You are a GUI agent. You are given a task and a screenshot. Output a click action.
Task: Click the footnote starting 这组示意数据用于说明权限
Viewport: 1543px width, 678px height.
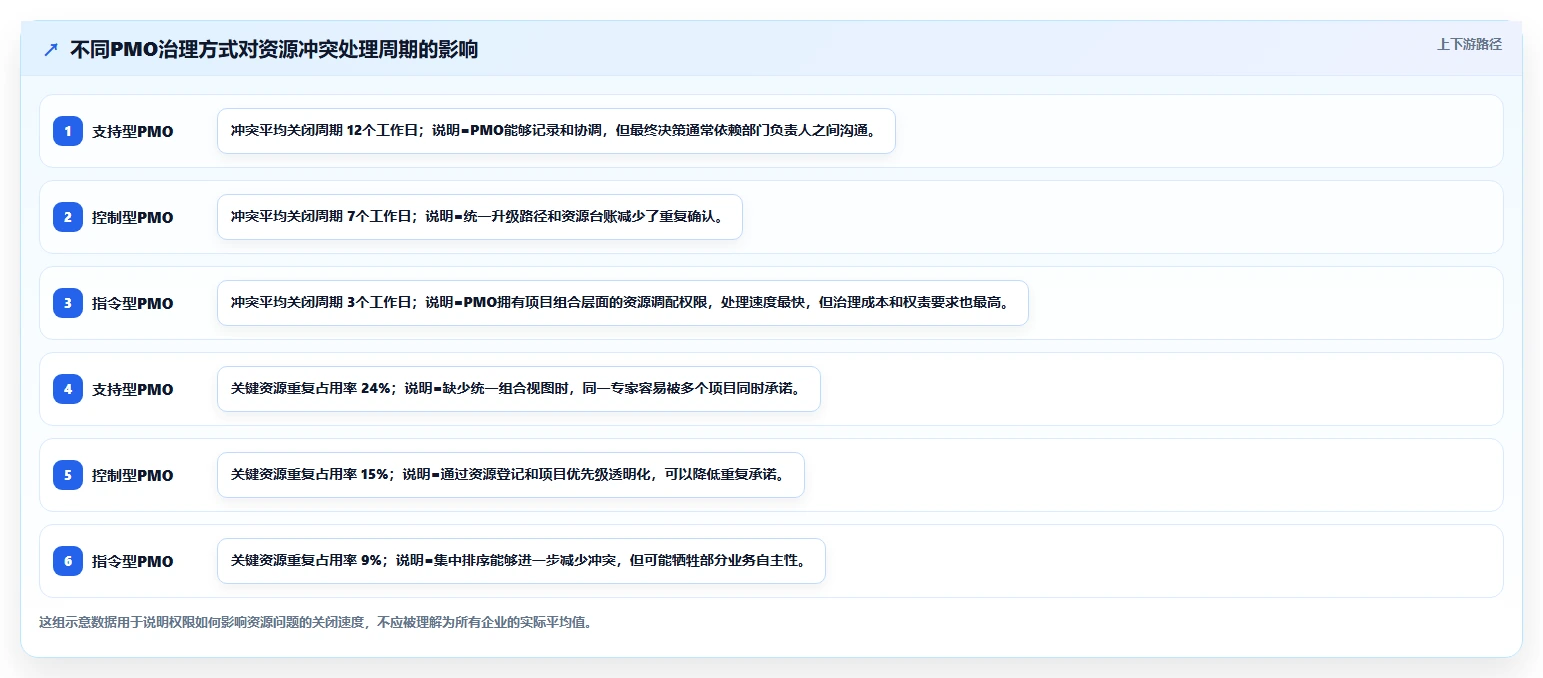(x=316, y=622)
